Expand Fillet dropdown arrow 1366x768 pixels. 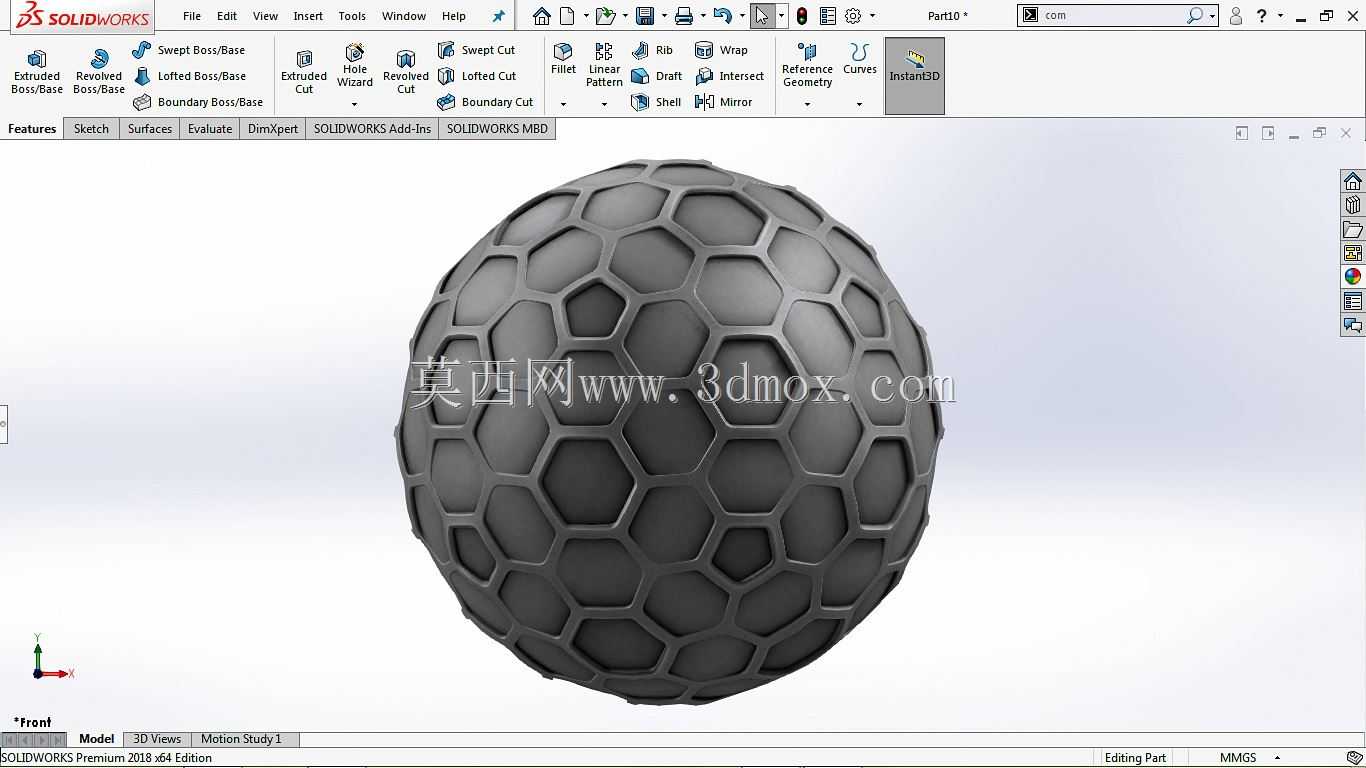pyautogui.click(x=563, y=104)
